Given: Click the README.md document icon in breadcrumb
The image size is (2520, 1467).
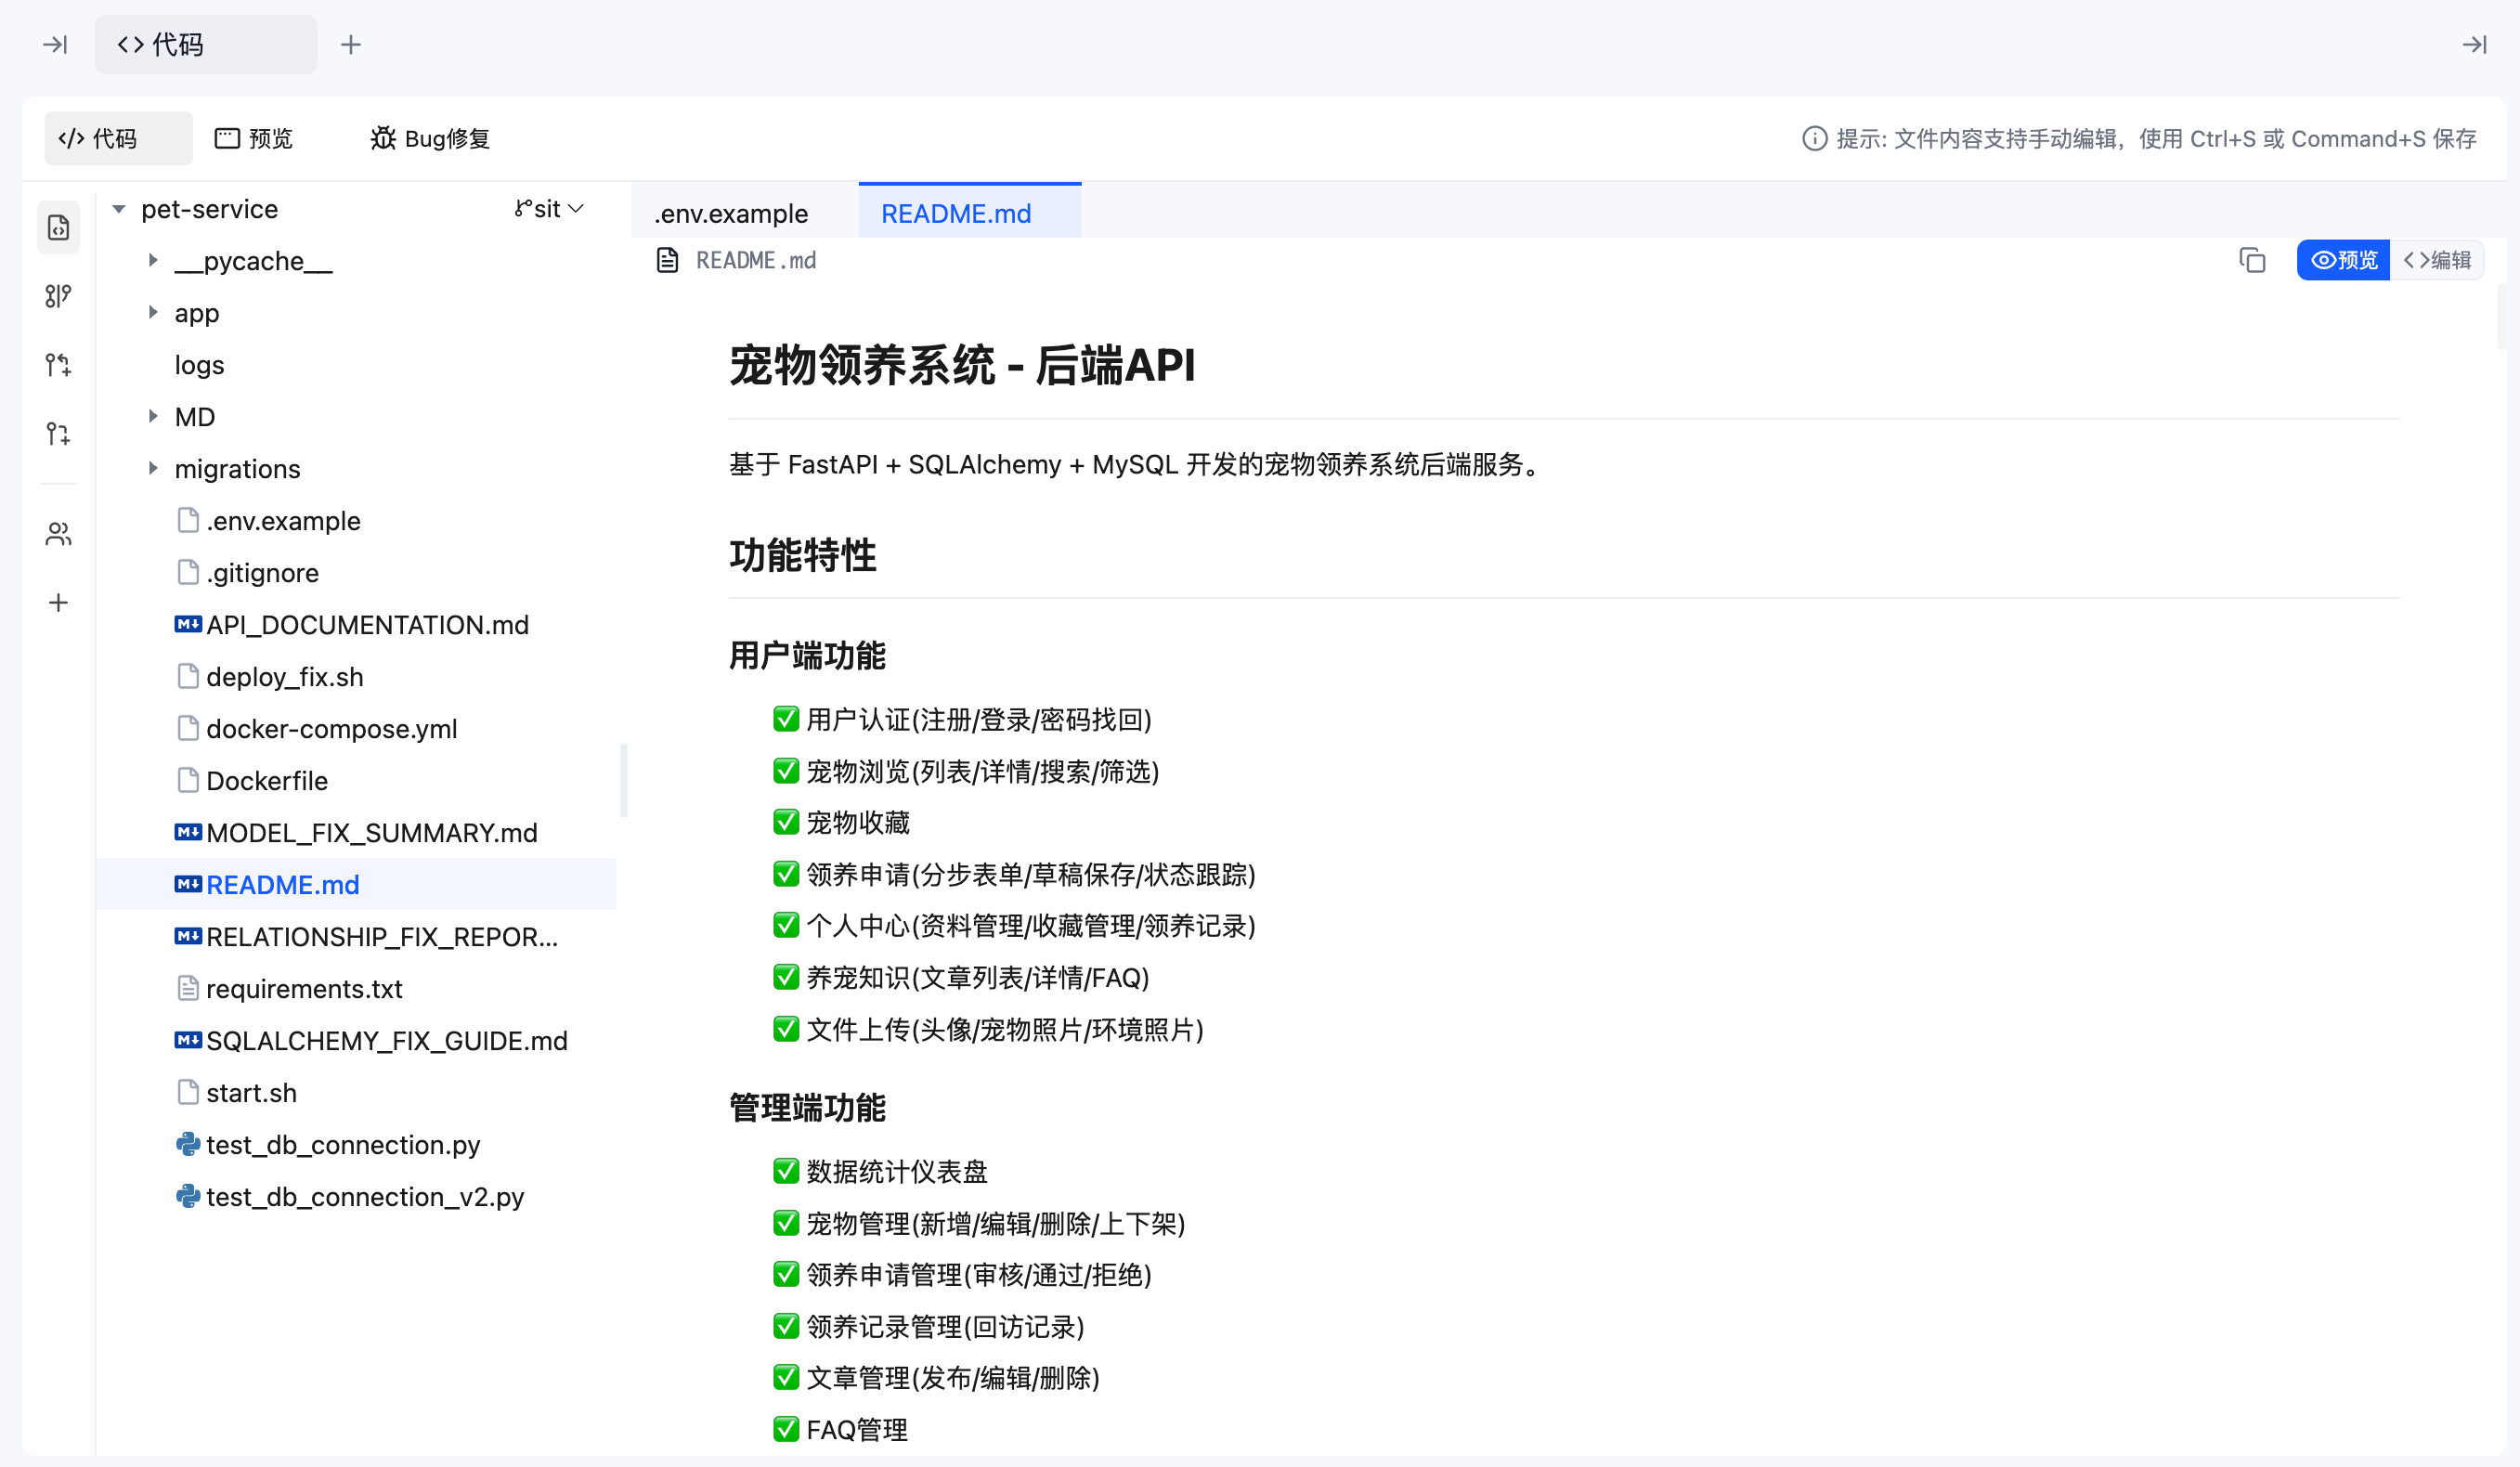Looking at the screenshot, I should pyautogui.click(x=667, y=260).
